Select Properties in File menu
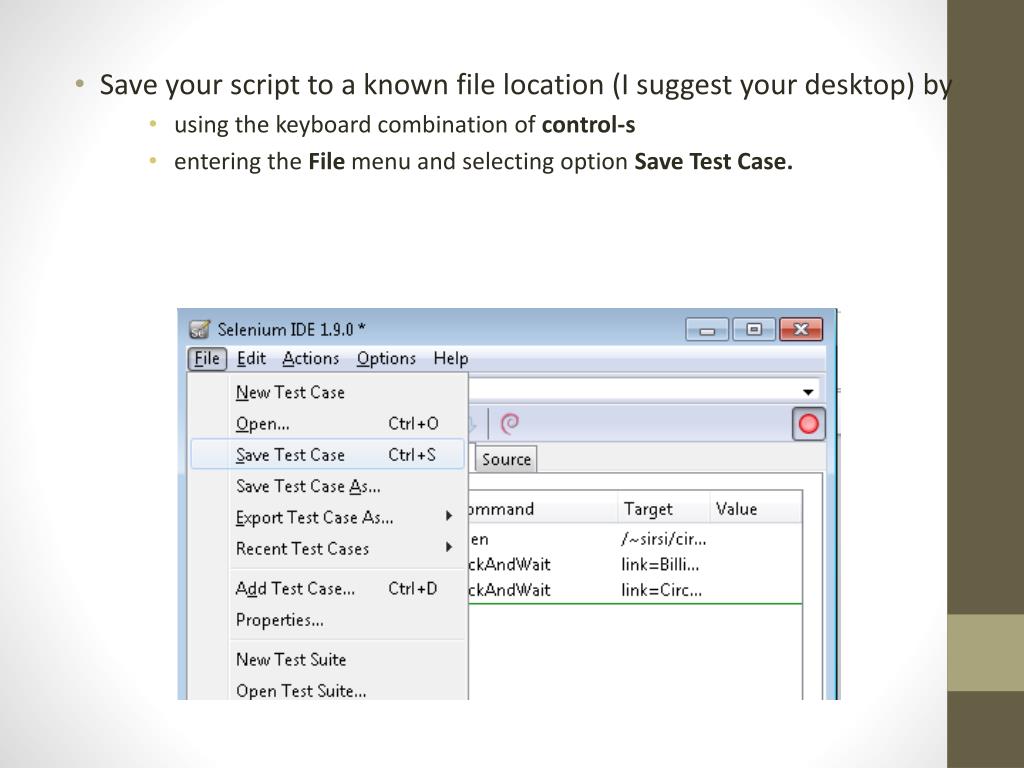The width and height of the screenshot is (1024, 768). point(280,620)
